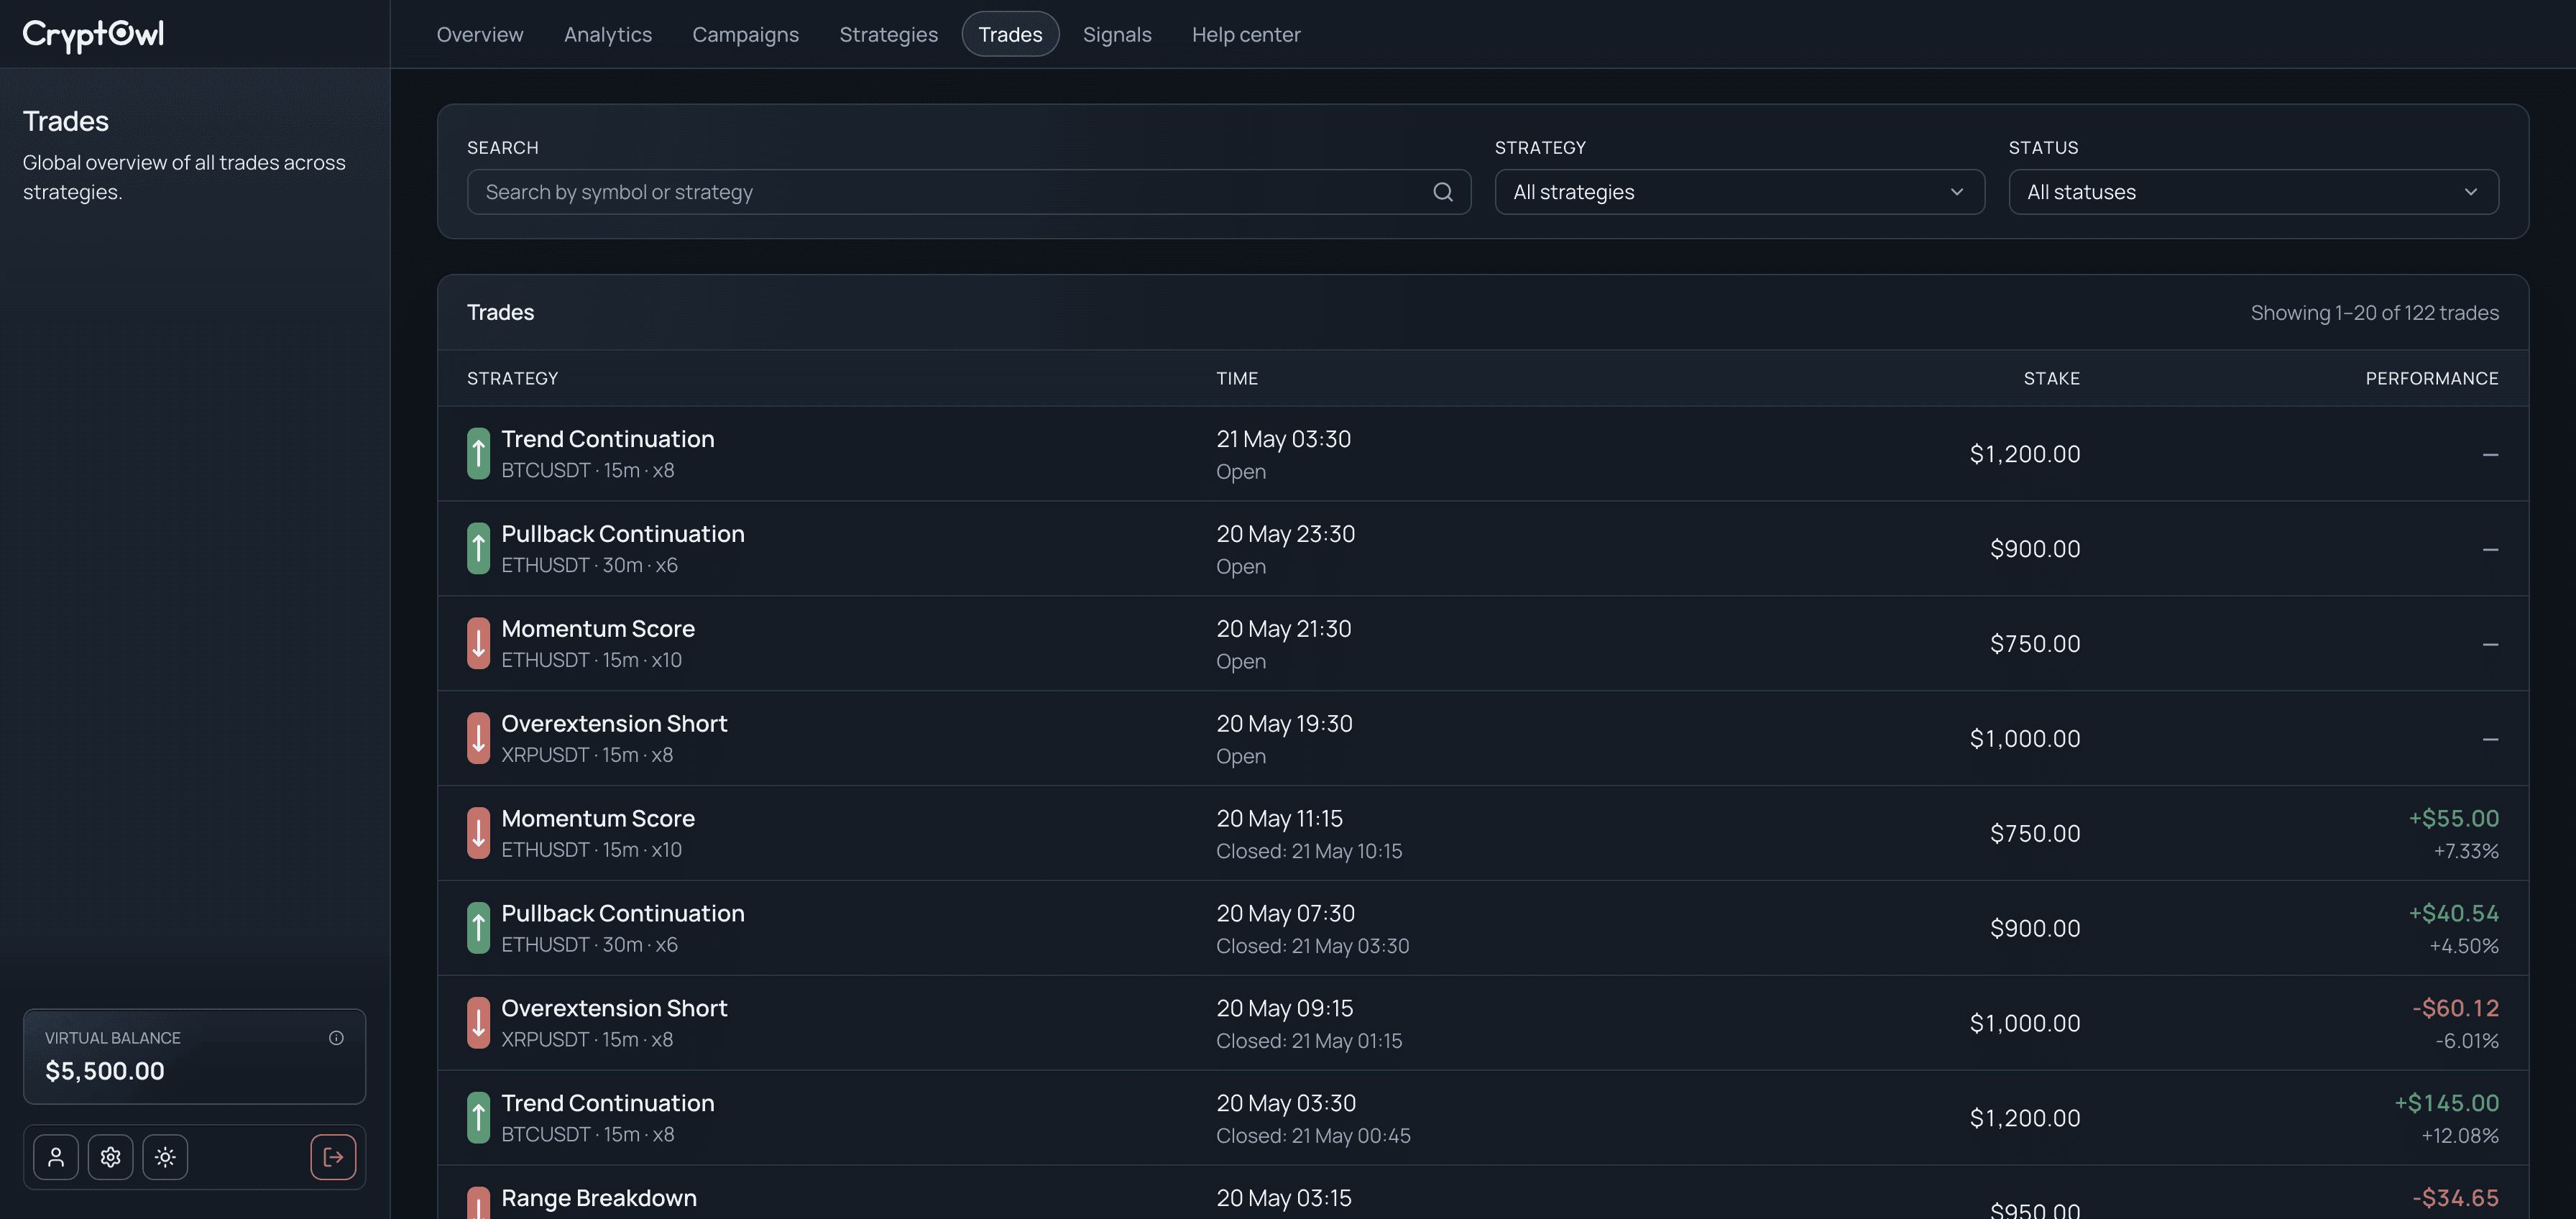Click the PERFORMANCE column header
Image resolution: width=2576 pixels, height=1219 pixels.
[2431, 379]
